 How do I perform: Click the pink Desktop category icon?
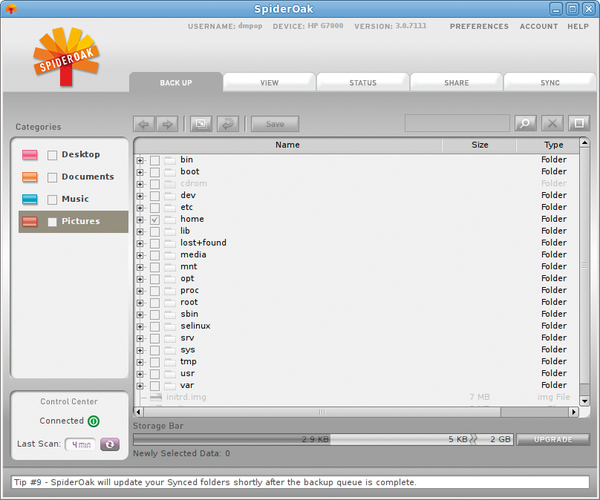pyautogui.click(x=30, y=155)
